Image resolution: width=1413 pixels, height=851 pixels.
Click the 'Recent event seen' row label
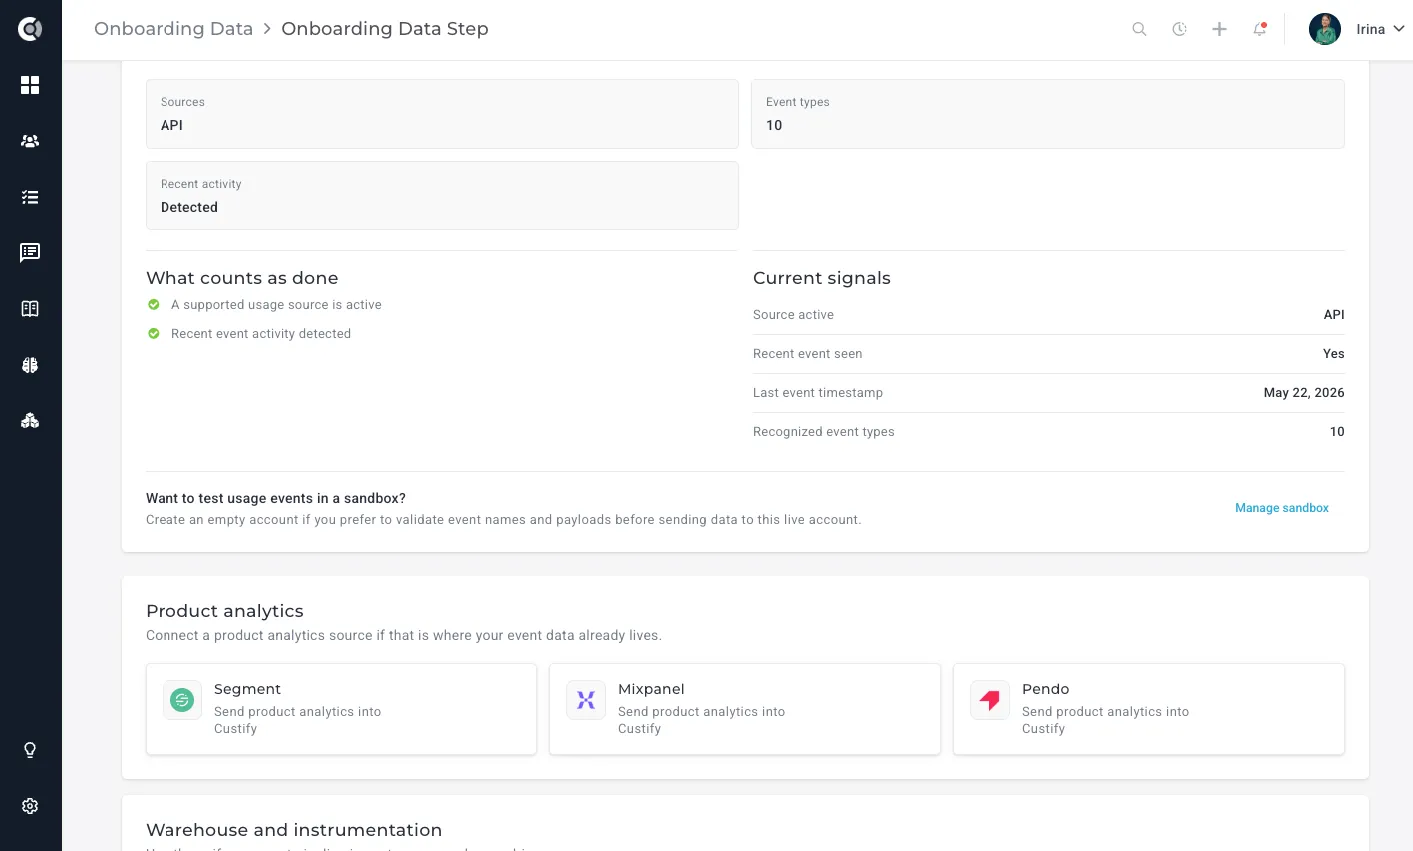click(808, 354)
